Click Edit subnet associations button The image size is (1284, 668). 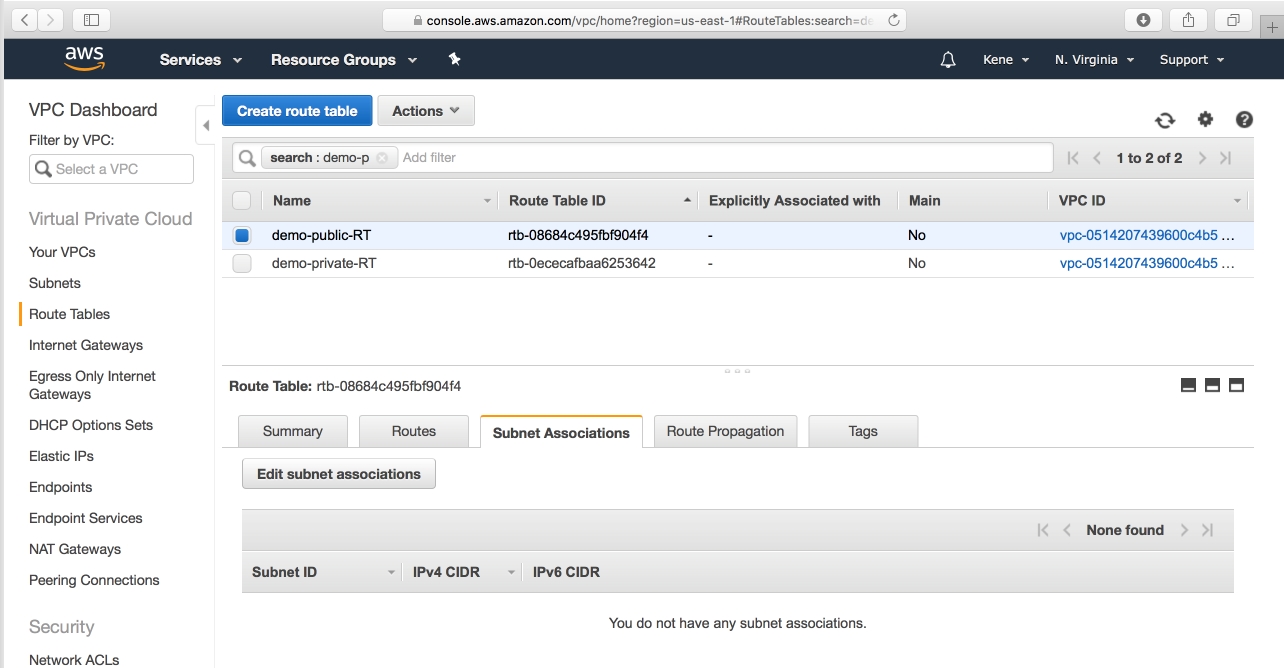338,474
